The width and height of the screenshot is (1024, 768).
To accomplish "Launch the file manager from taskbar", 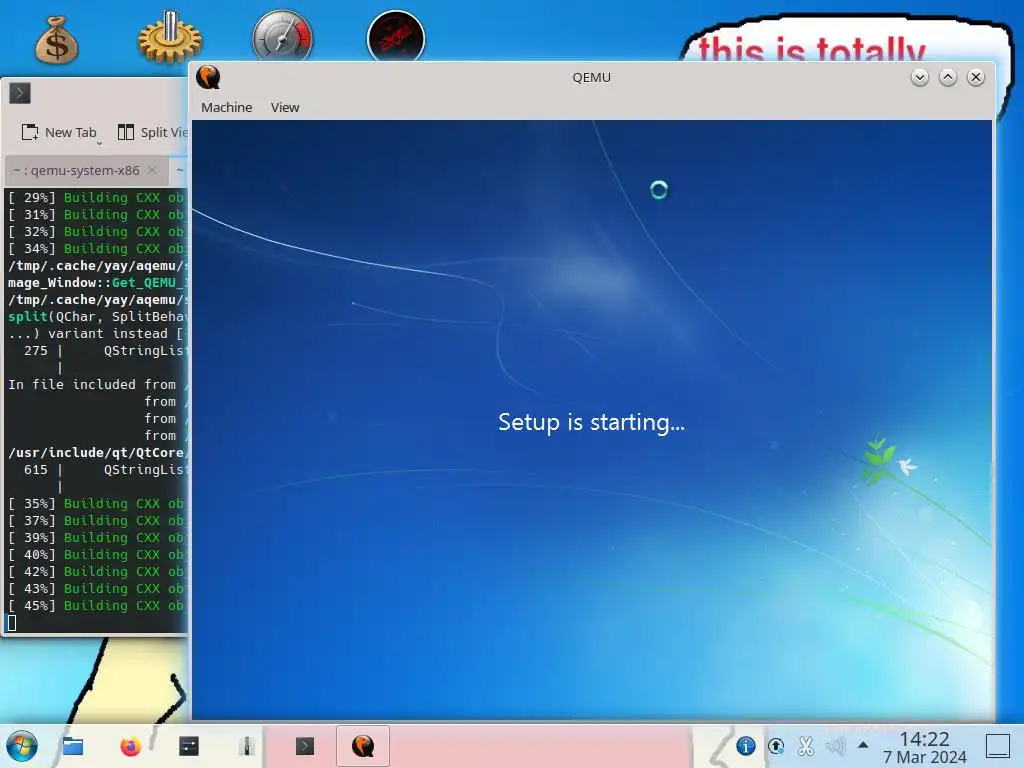I will click(x=72, y=746).
